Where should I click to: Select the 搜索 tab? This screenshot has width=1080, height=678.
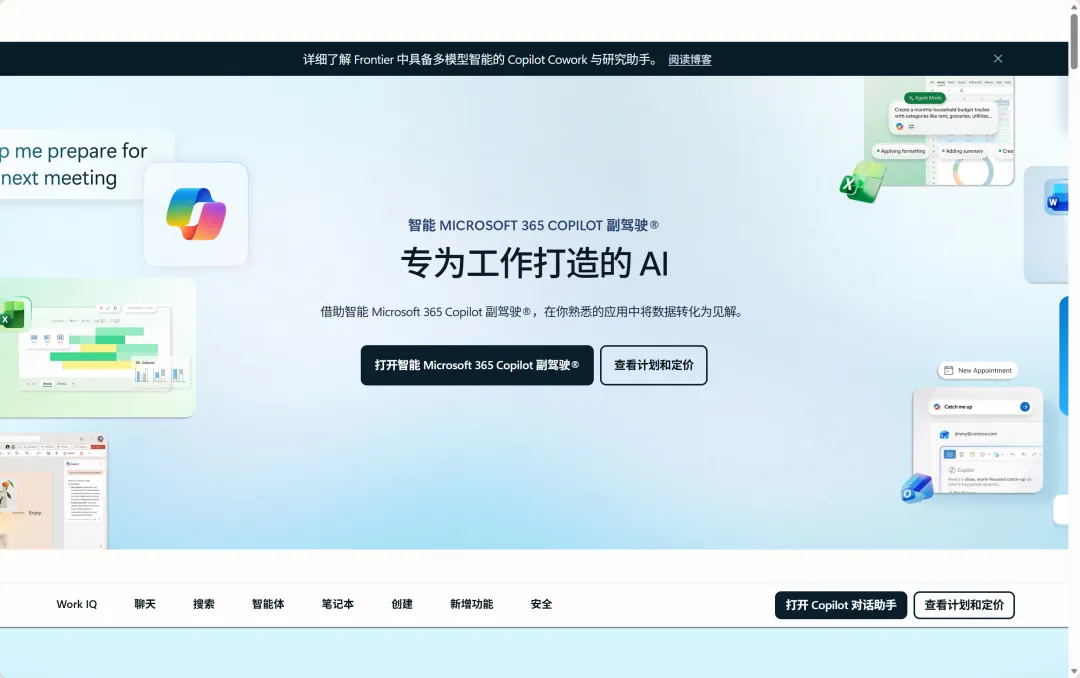pyautogui.click(x=204, y=604)
